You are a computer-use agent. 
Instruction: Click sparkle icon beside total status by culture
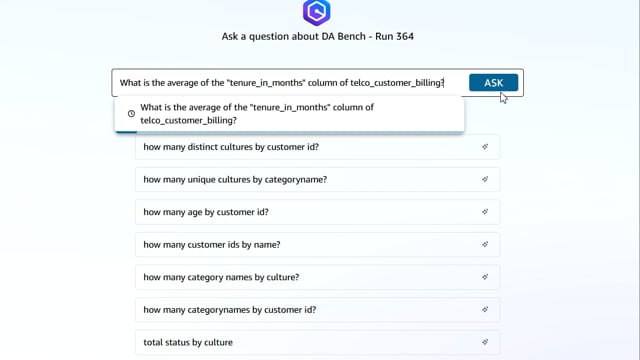click(x=485, y=342)
